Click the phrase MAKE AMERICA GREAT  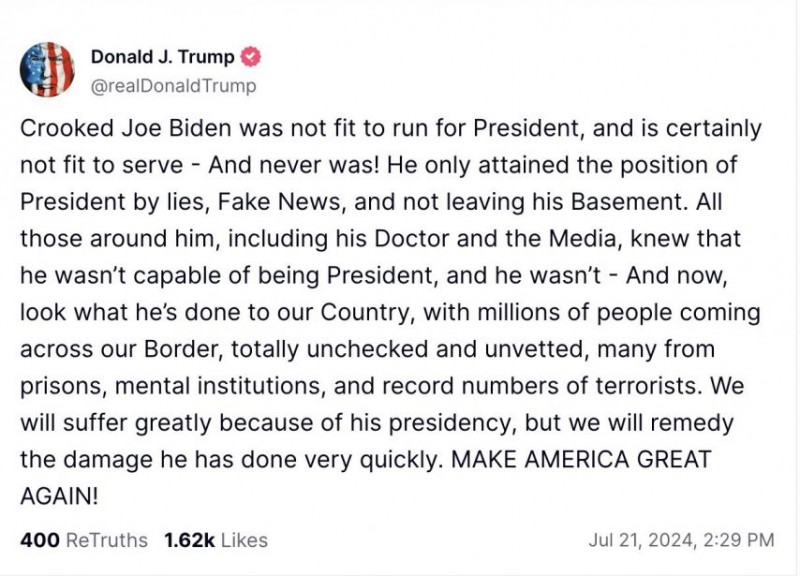[x=581, y=459]
